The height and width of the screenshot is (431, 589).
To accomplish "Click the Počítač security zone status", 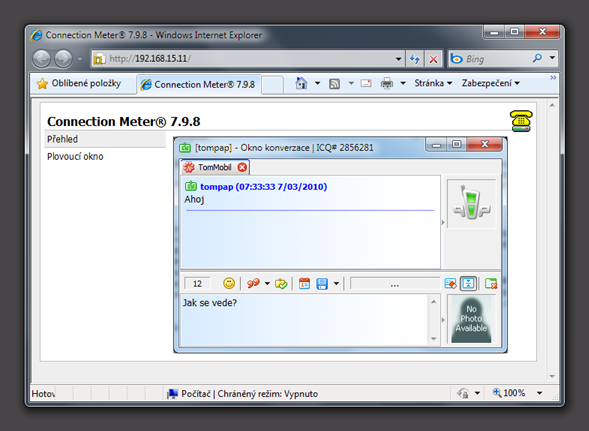I will tap(242, 393).
